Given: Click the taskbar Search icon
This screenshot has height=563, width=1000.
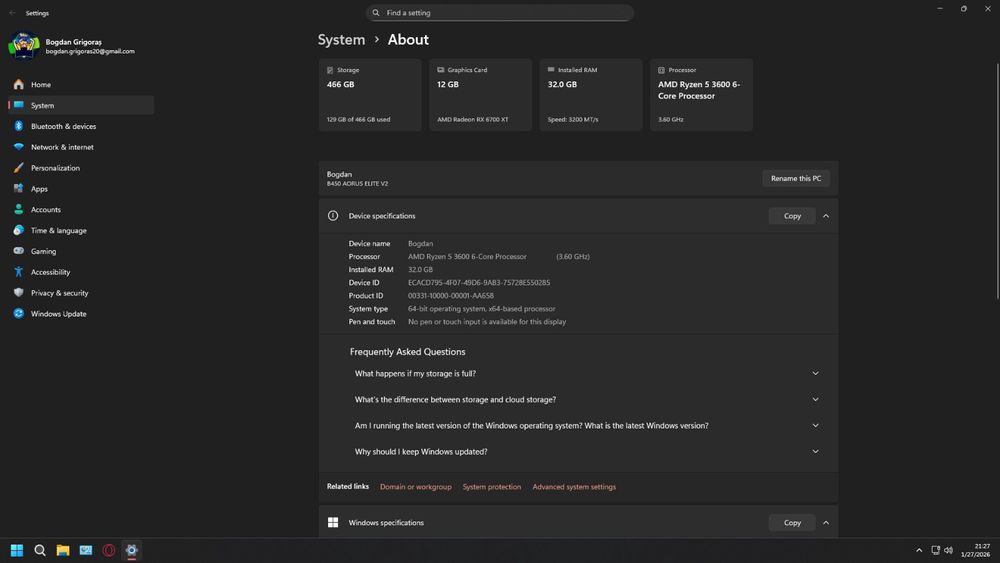Looking at the screenshot, I should click(x=40, y=550).
